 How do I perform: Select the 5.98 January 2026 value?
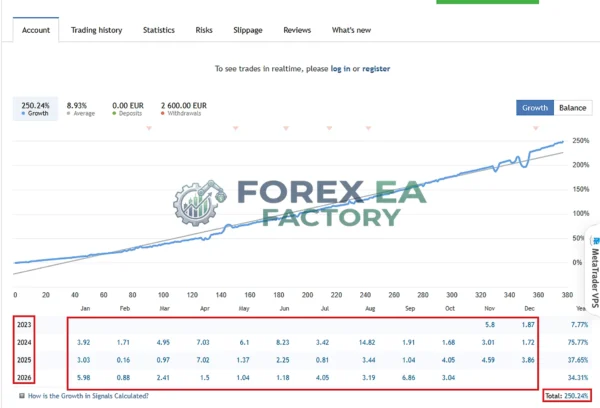[x=83, y=377]
